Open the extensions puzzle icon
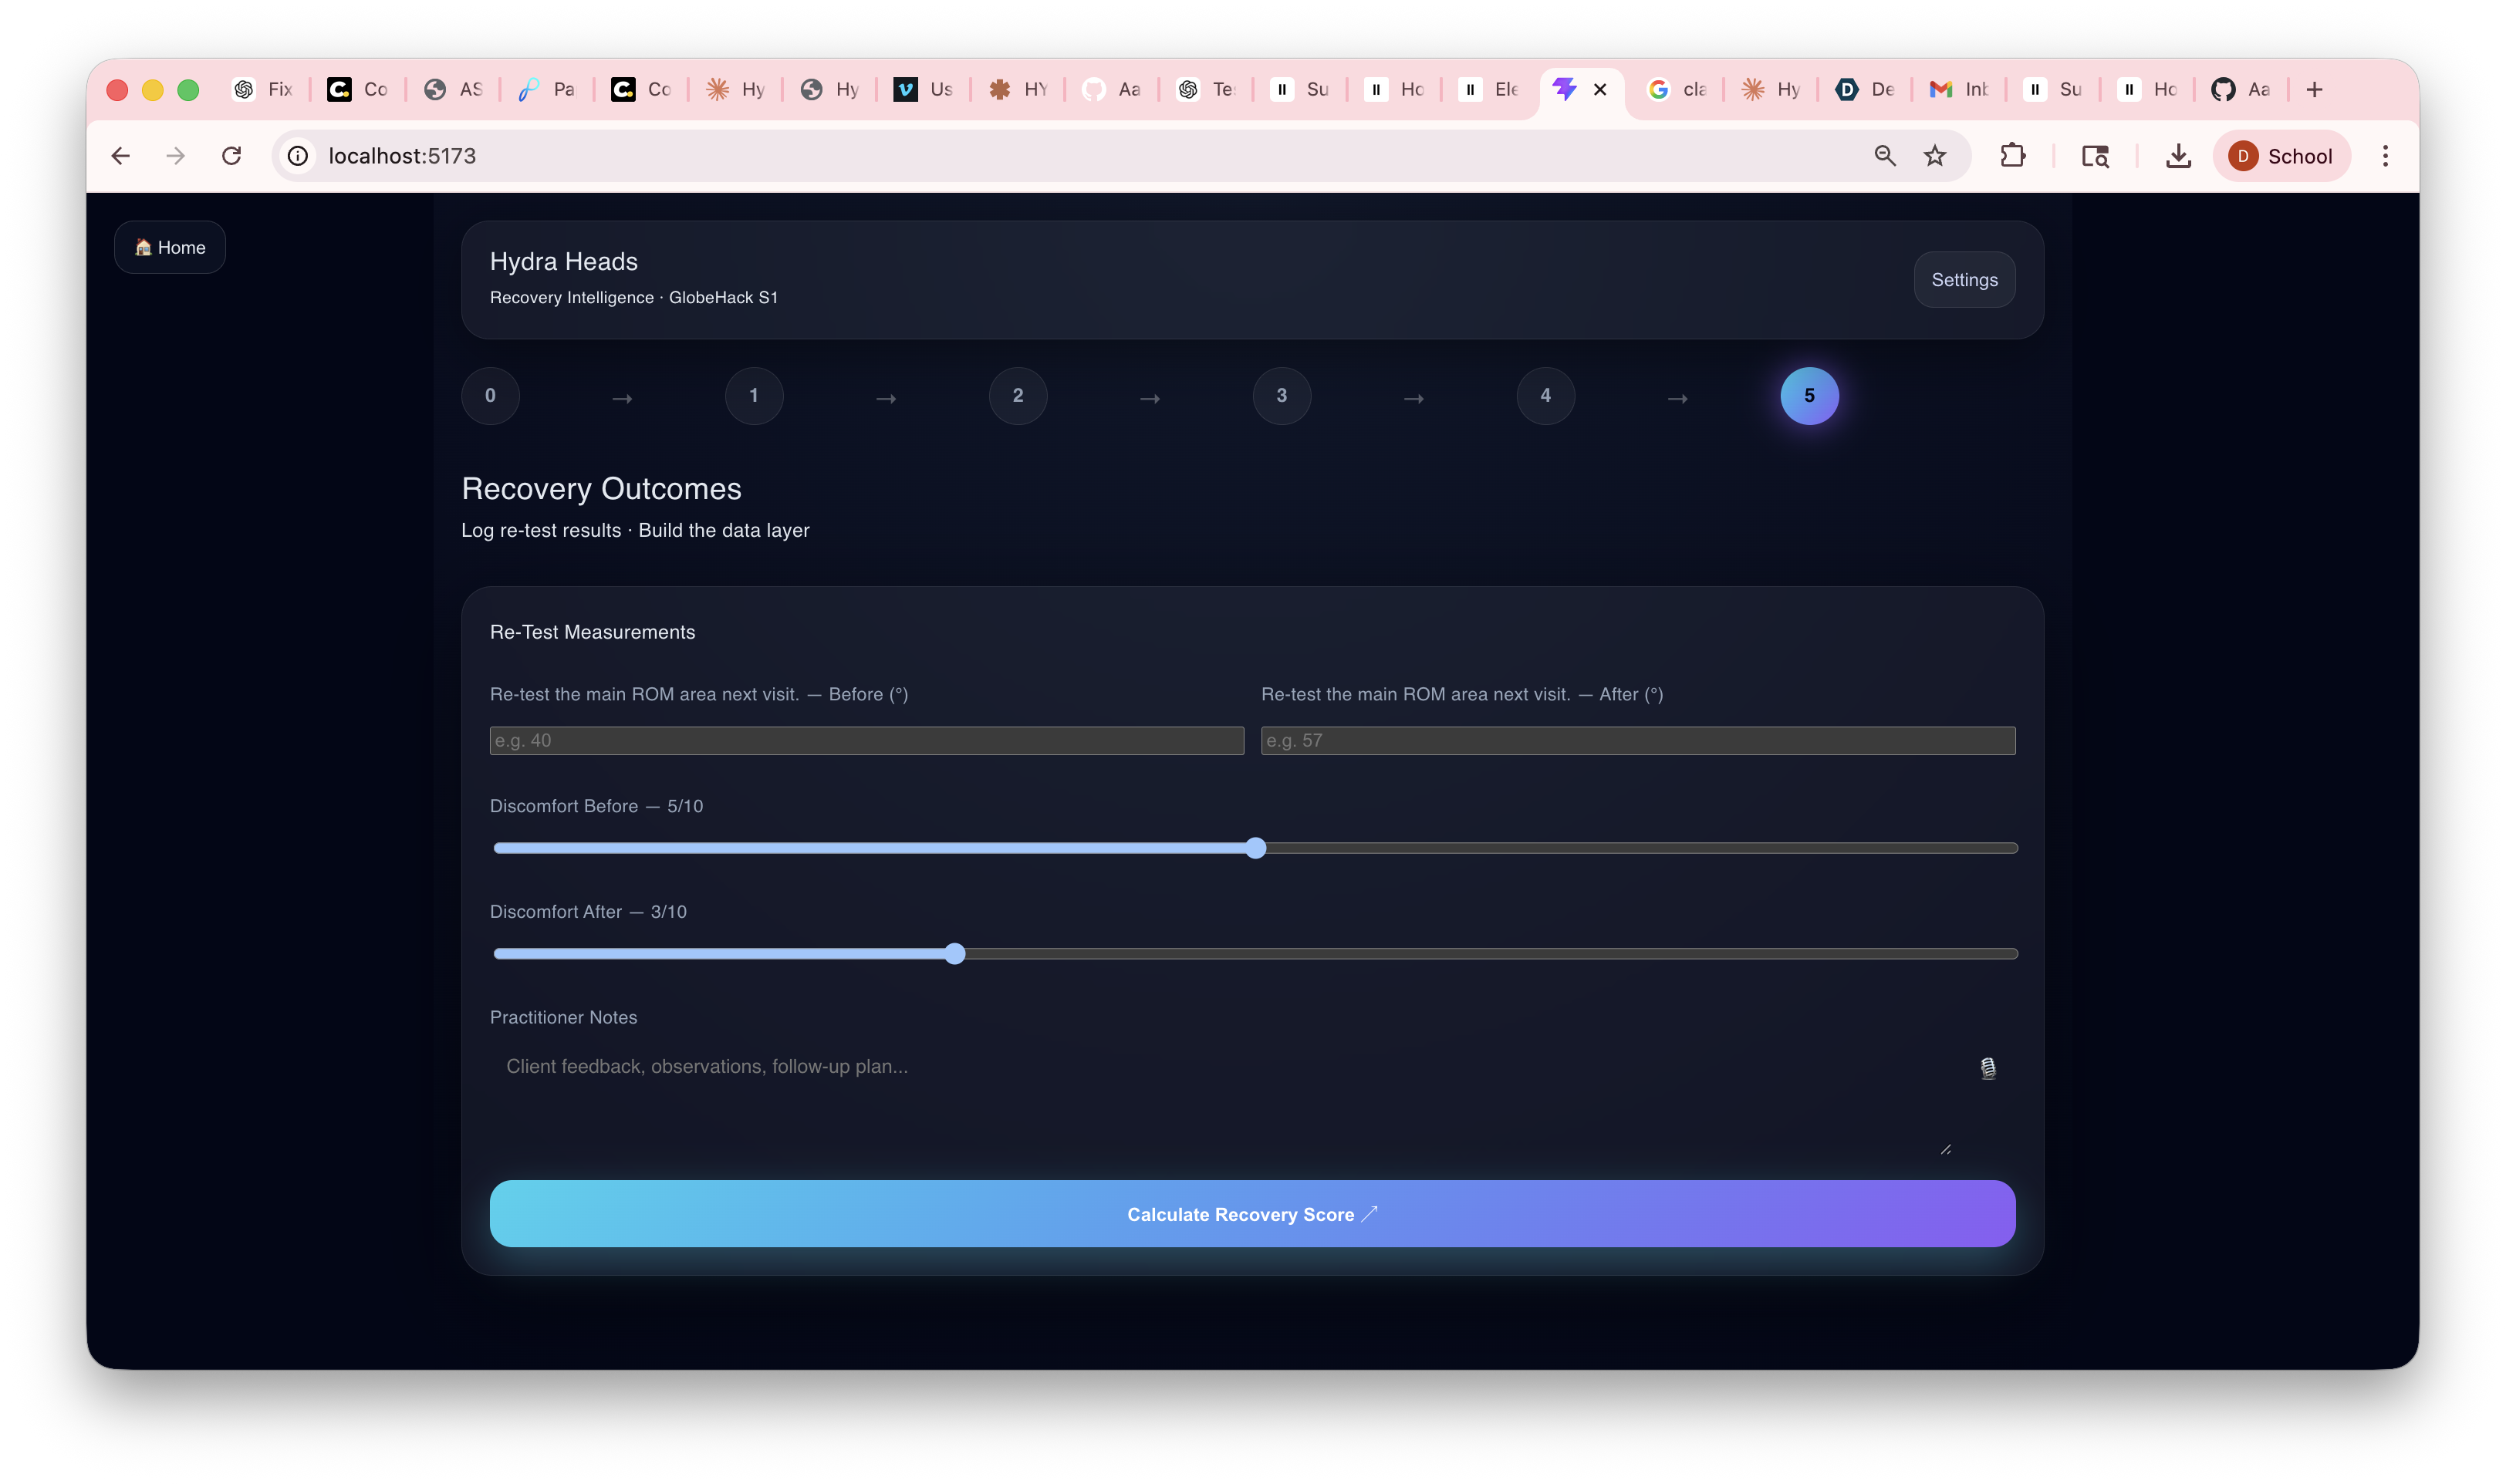The width and height of the screenshot is (2506, 1484). tap(2012, 156)
